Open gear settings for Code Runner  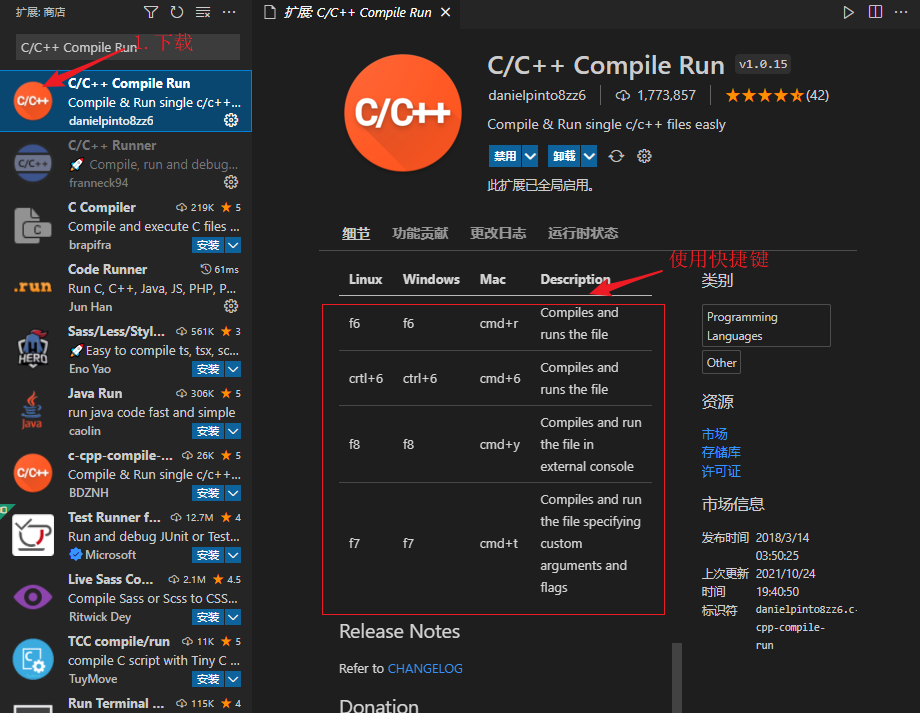[231, 306]
